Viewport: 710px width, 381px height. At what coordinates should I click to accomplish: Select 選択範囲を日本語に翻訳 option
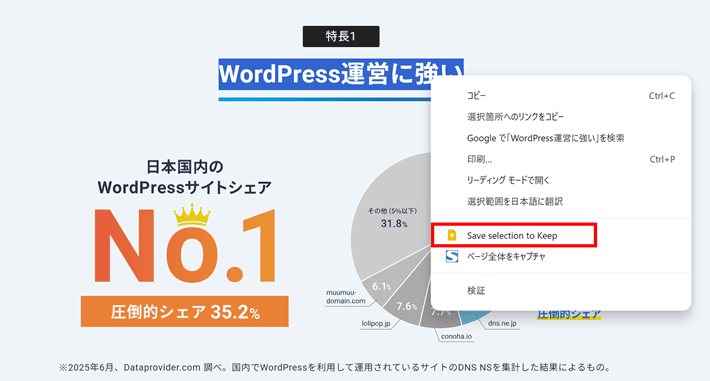(561, 201)
